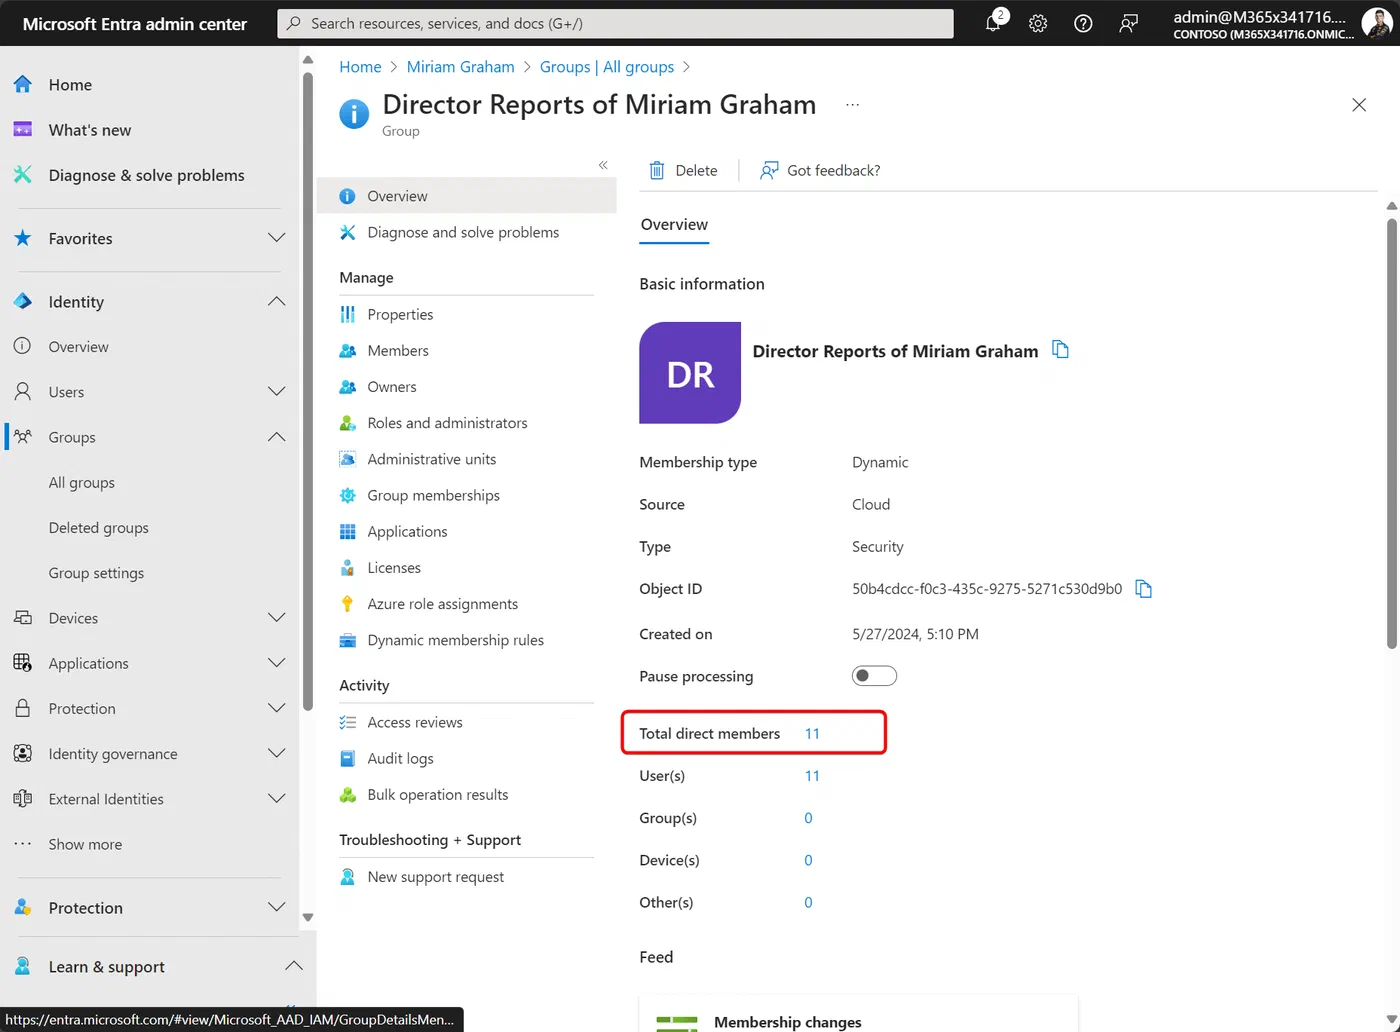Click the Dynamic membership rules icon
1400x1032 pixels.
point(347,640)
